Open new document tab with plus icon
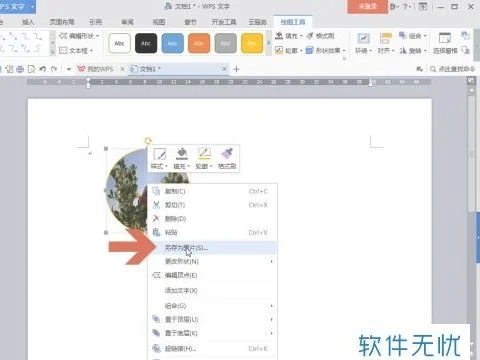The height and width of the screenshot is (360, 480). pyautogui.click(x=236, y=69)
